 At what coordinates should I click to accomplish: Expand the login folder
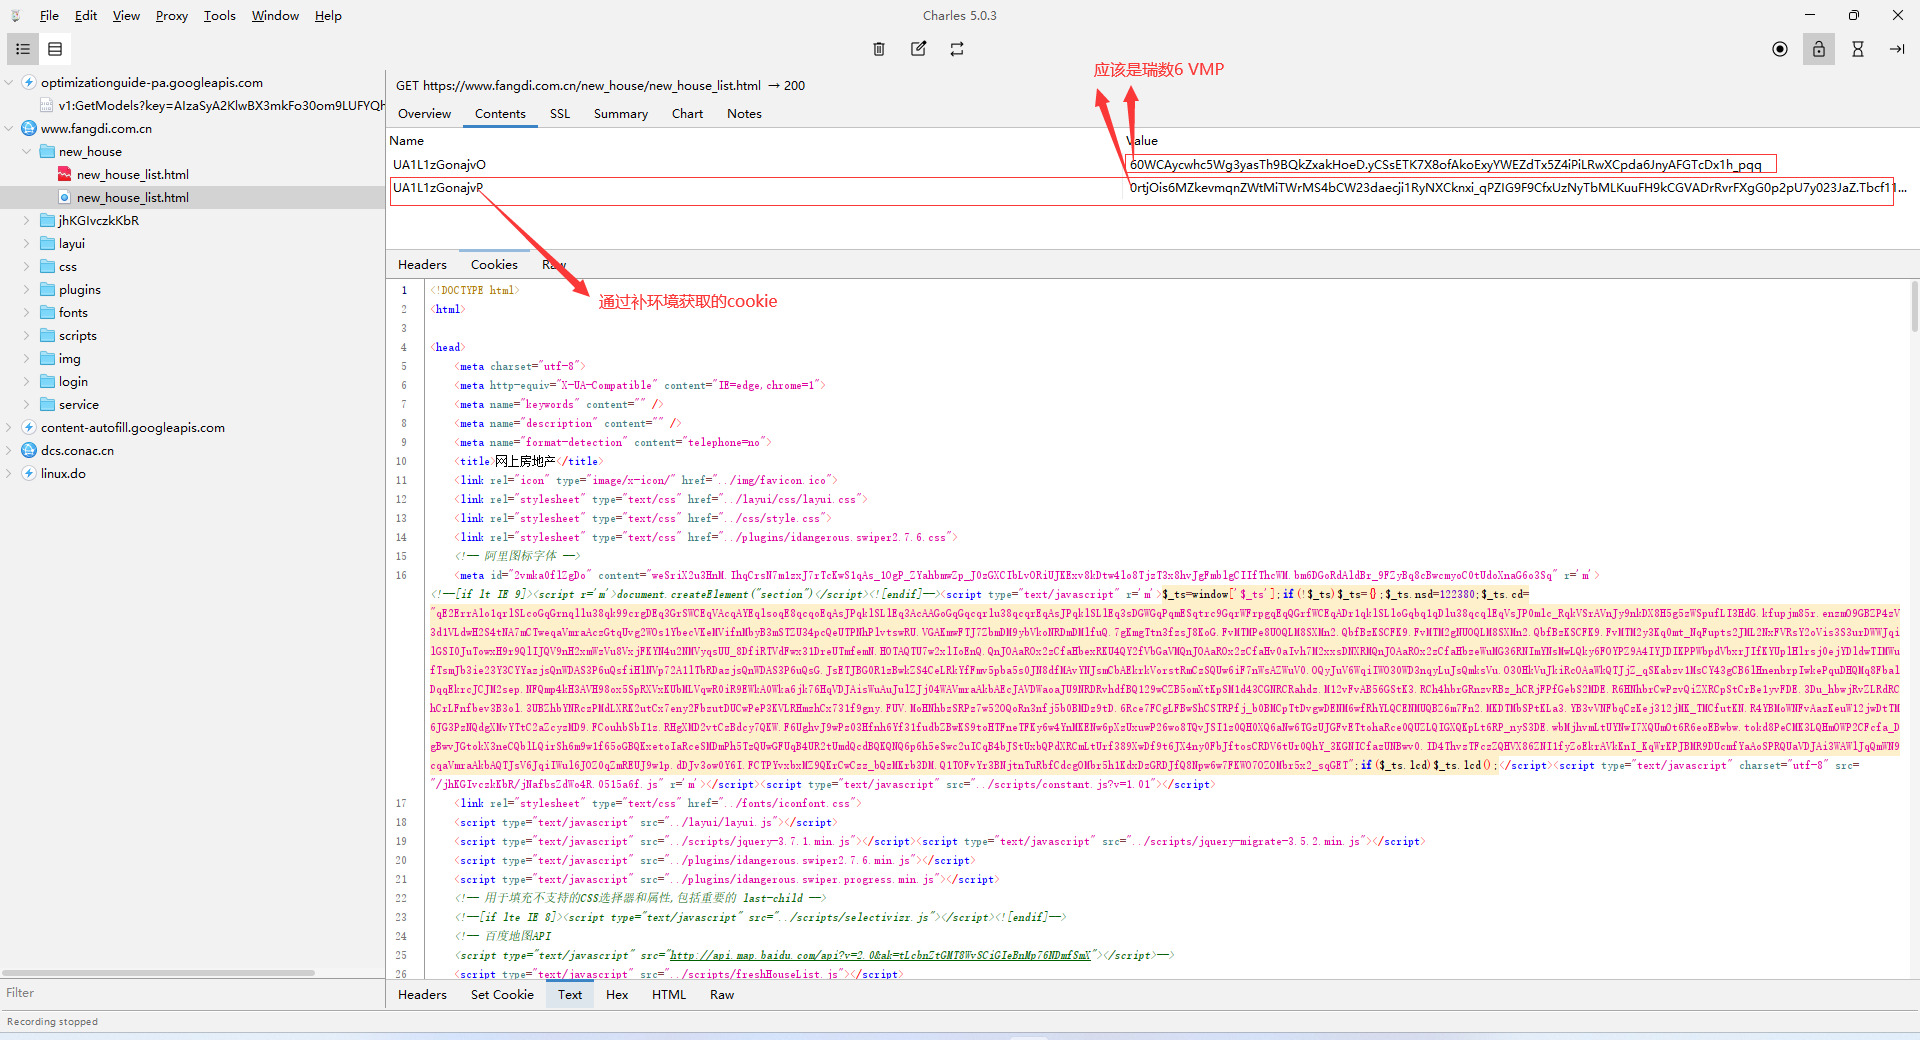[27, 381]
